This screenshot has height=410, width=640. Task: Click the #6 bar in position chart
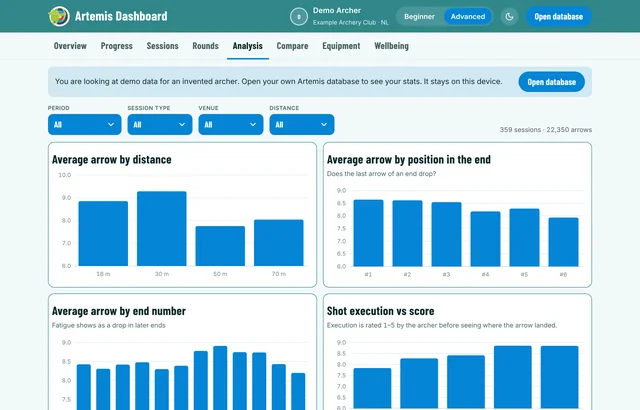click(x=563, y=242)
